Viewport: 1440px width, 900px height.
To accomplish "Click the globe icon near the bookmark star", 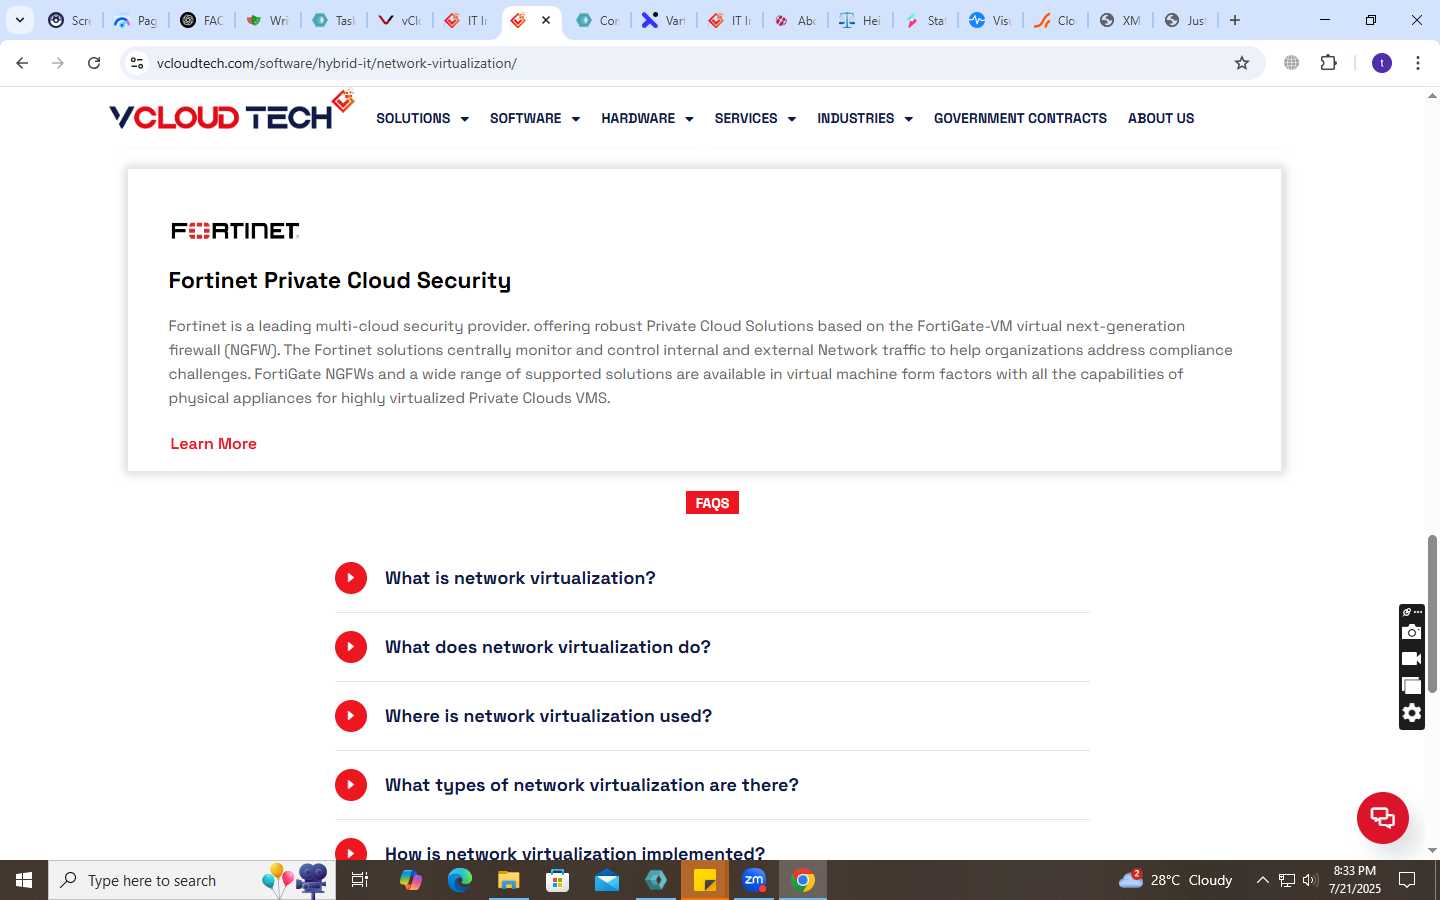I will pos(1292,63).
